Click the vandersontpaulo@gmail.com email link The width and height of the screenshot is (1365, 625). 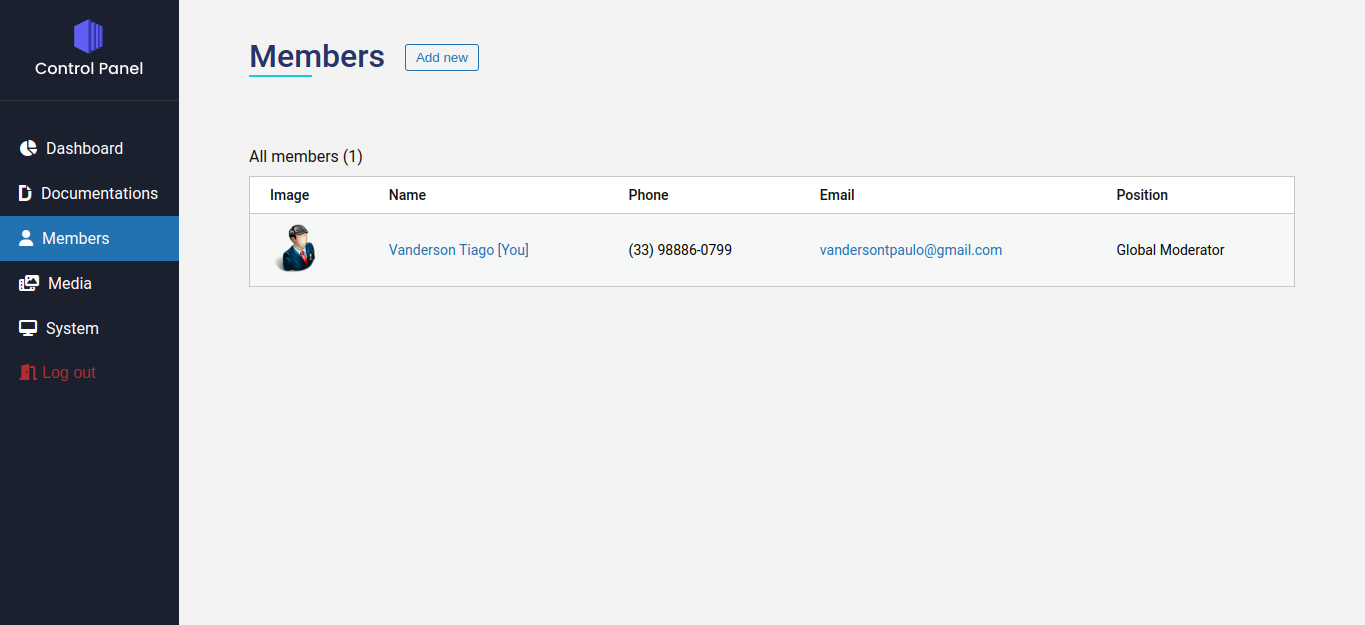click(x=911, y=250)
